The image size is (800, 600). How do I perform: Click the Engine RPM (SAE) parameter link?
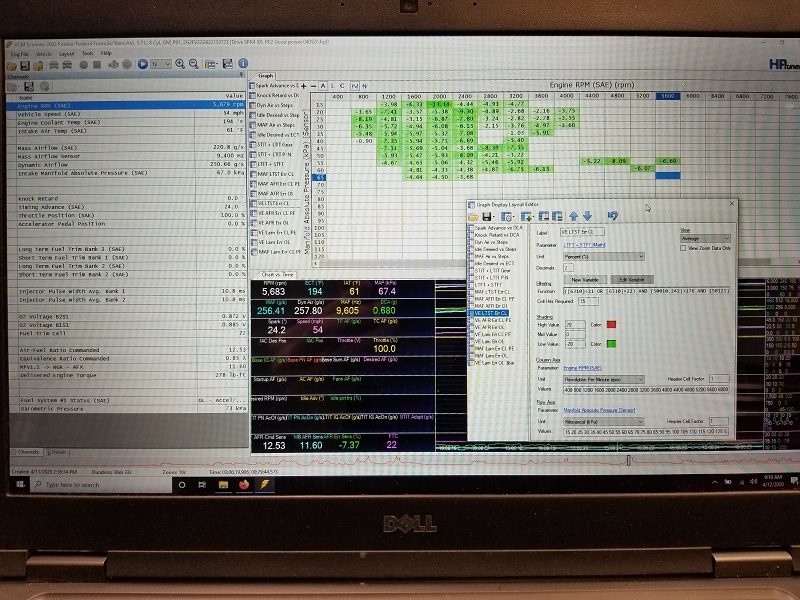click(x=582, y=368)
